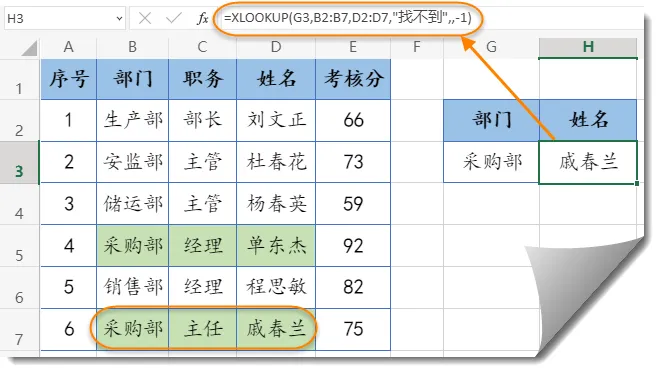Select cell containing 刘文正
Screen dimensions: 659x372
(276, 120)
